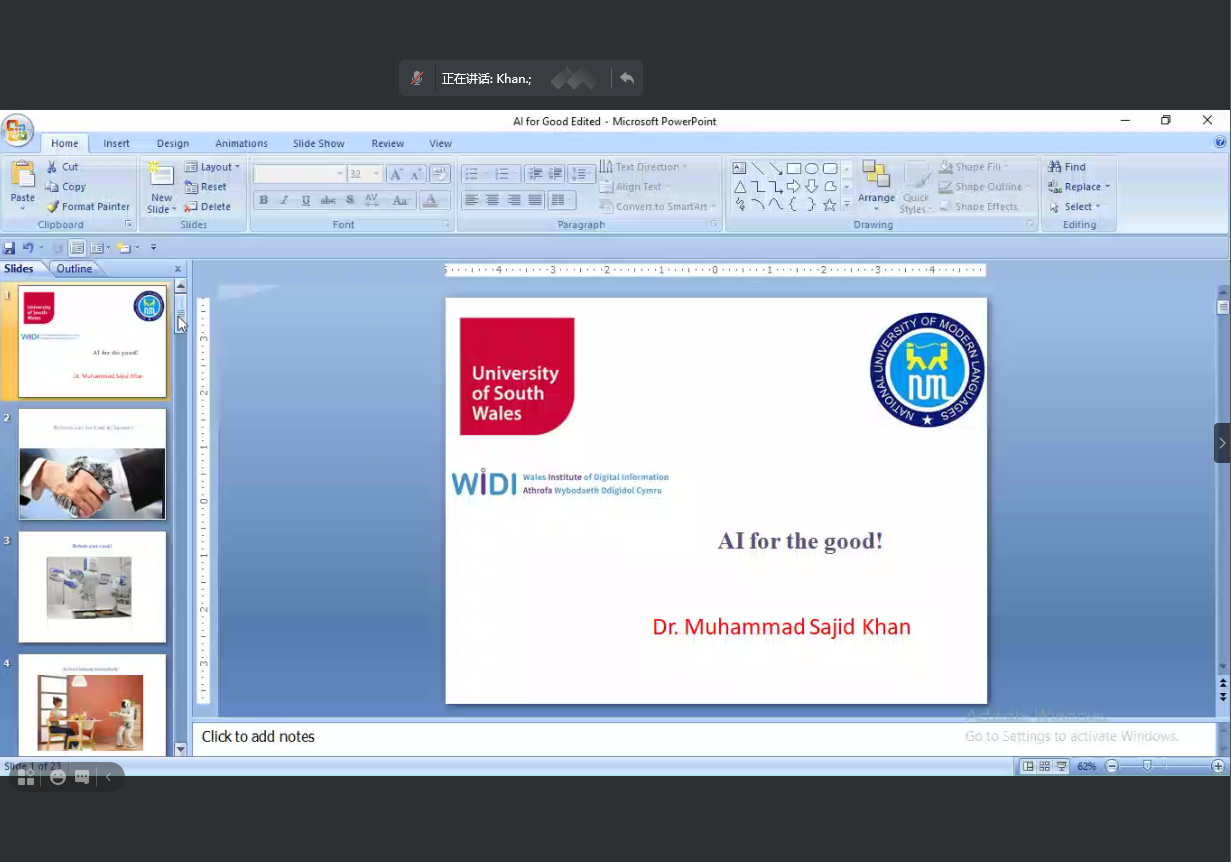Select slide 2 thumbnail with handshake image
The height and width of the screenshot is (862, 1231).
click(x=92, y=465)
